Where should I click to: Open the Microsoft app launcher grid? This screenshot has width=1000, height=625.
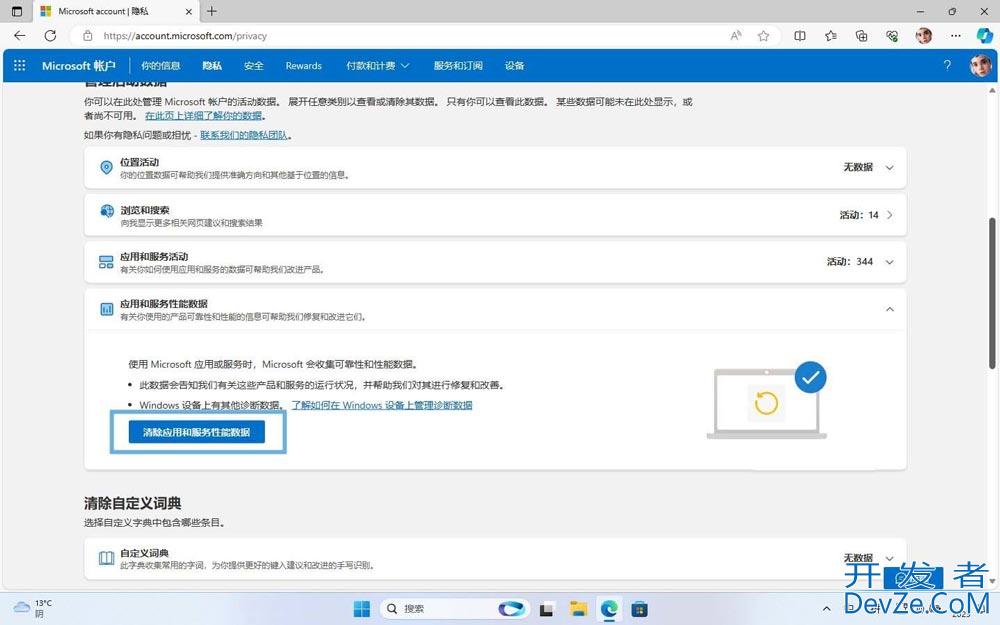click(x=20, y=65)
